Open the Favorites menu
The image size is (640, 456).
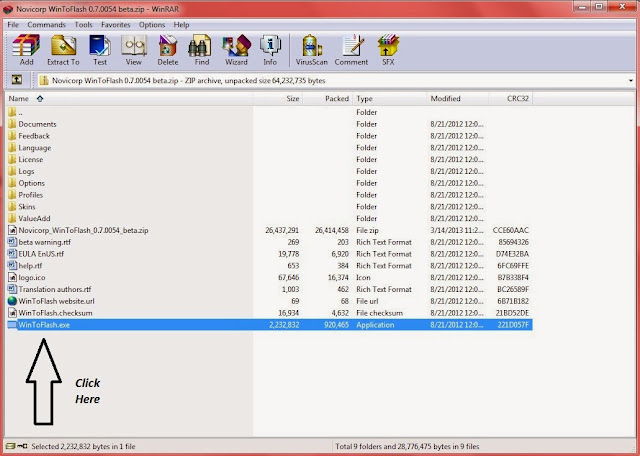[x=116, y=25]
